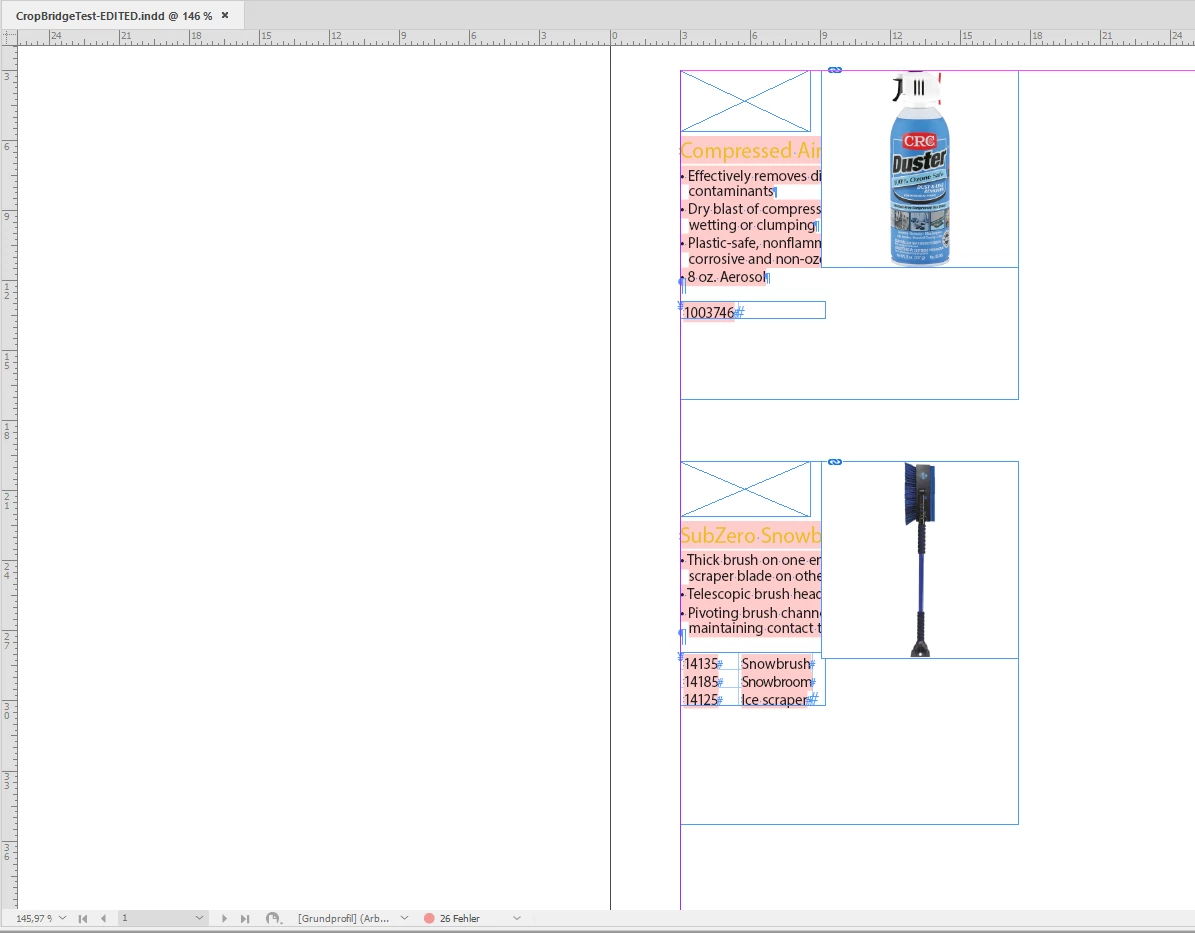The height and width of the screenshot is (933, 1195).
Task: Click the ruler origin corner box
Action: coord(8,37)
